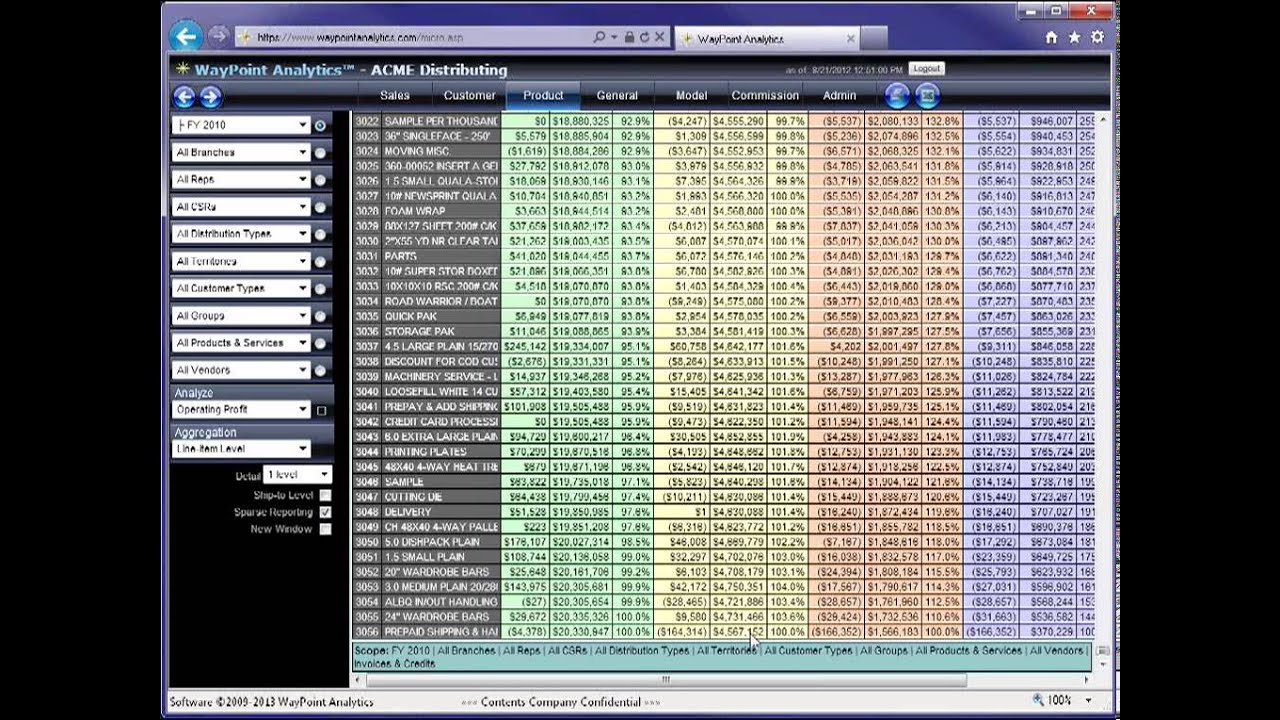Image resolution: width=1280 pixels, height=720 pixels.
Task: Select the radio button beside All Vendors
Action: click(x=320, y=370)
